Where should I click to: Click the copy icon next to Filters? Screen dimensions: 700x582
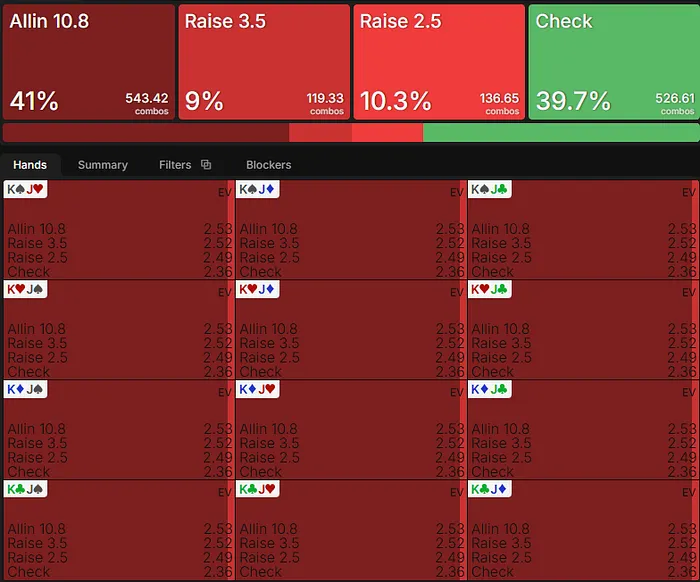[x=206, y=164]
